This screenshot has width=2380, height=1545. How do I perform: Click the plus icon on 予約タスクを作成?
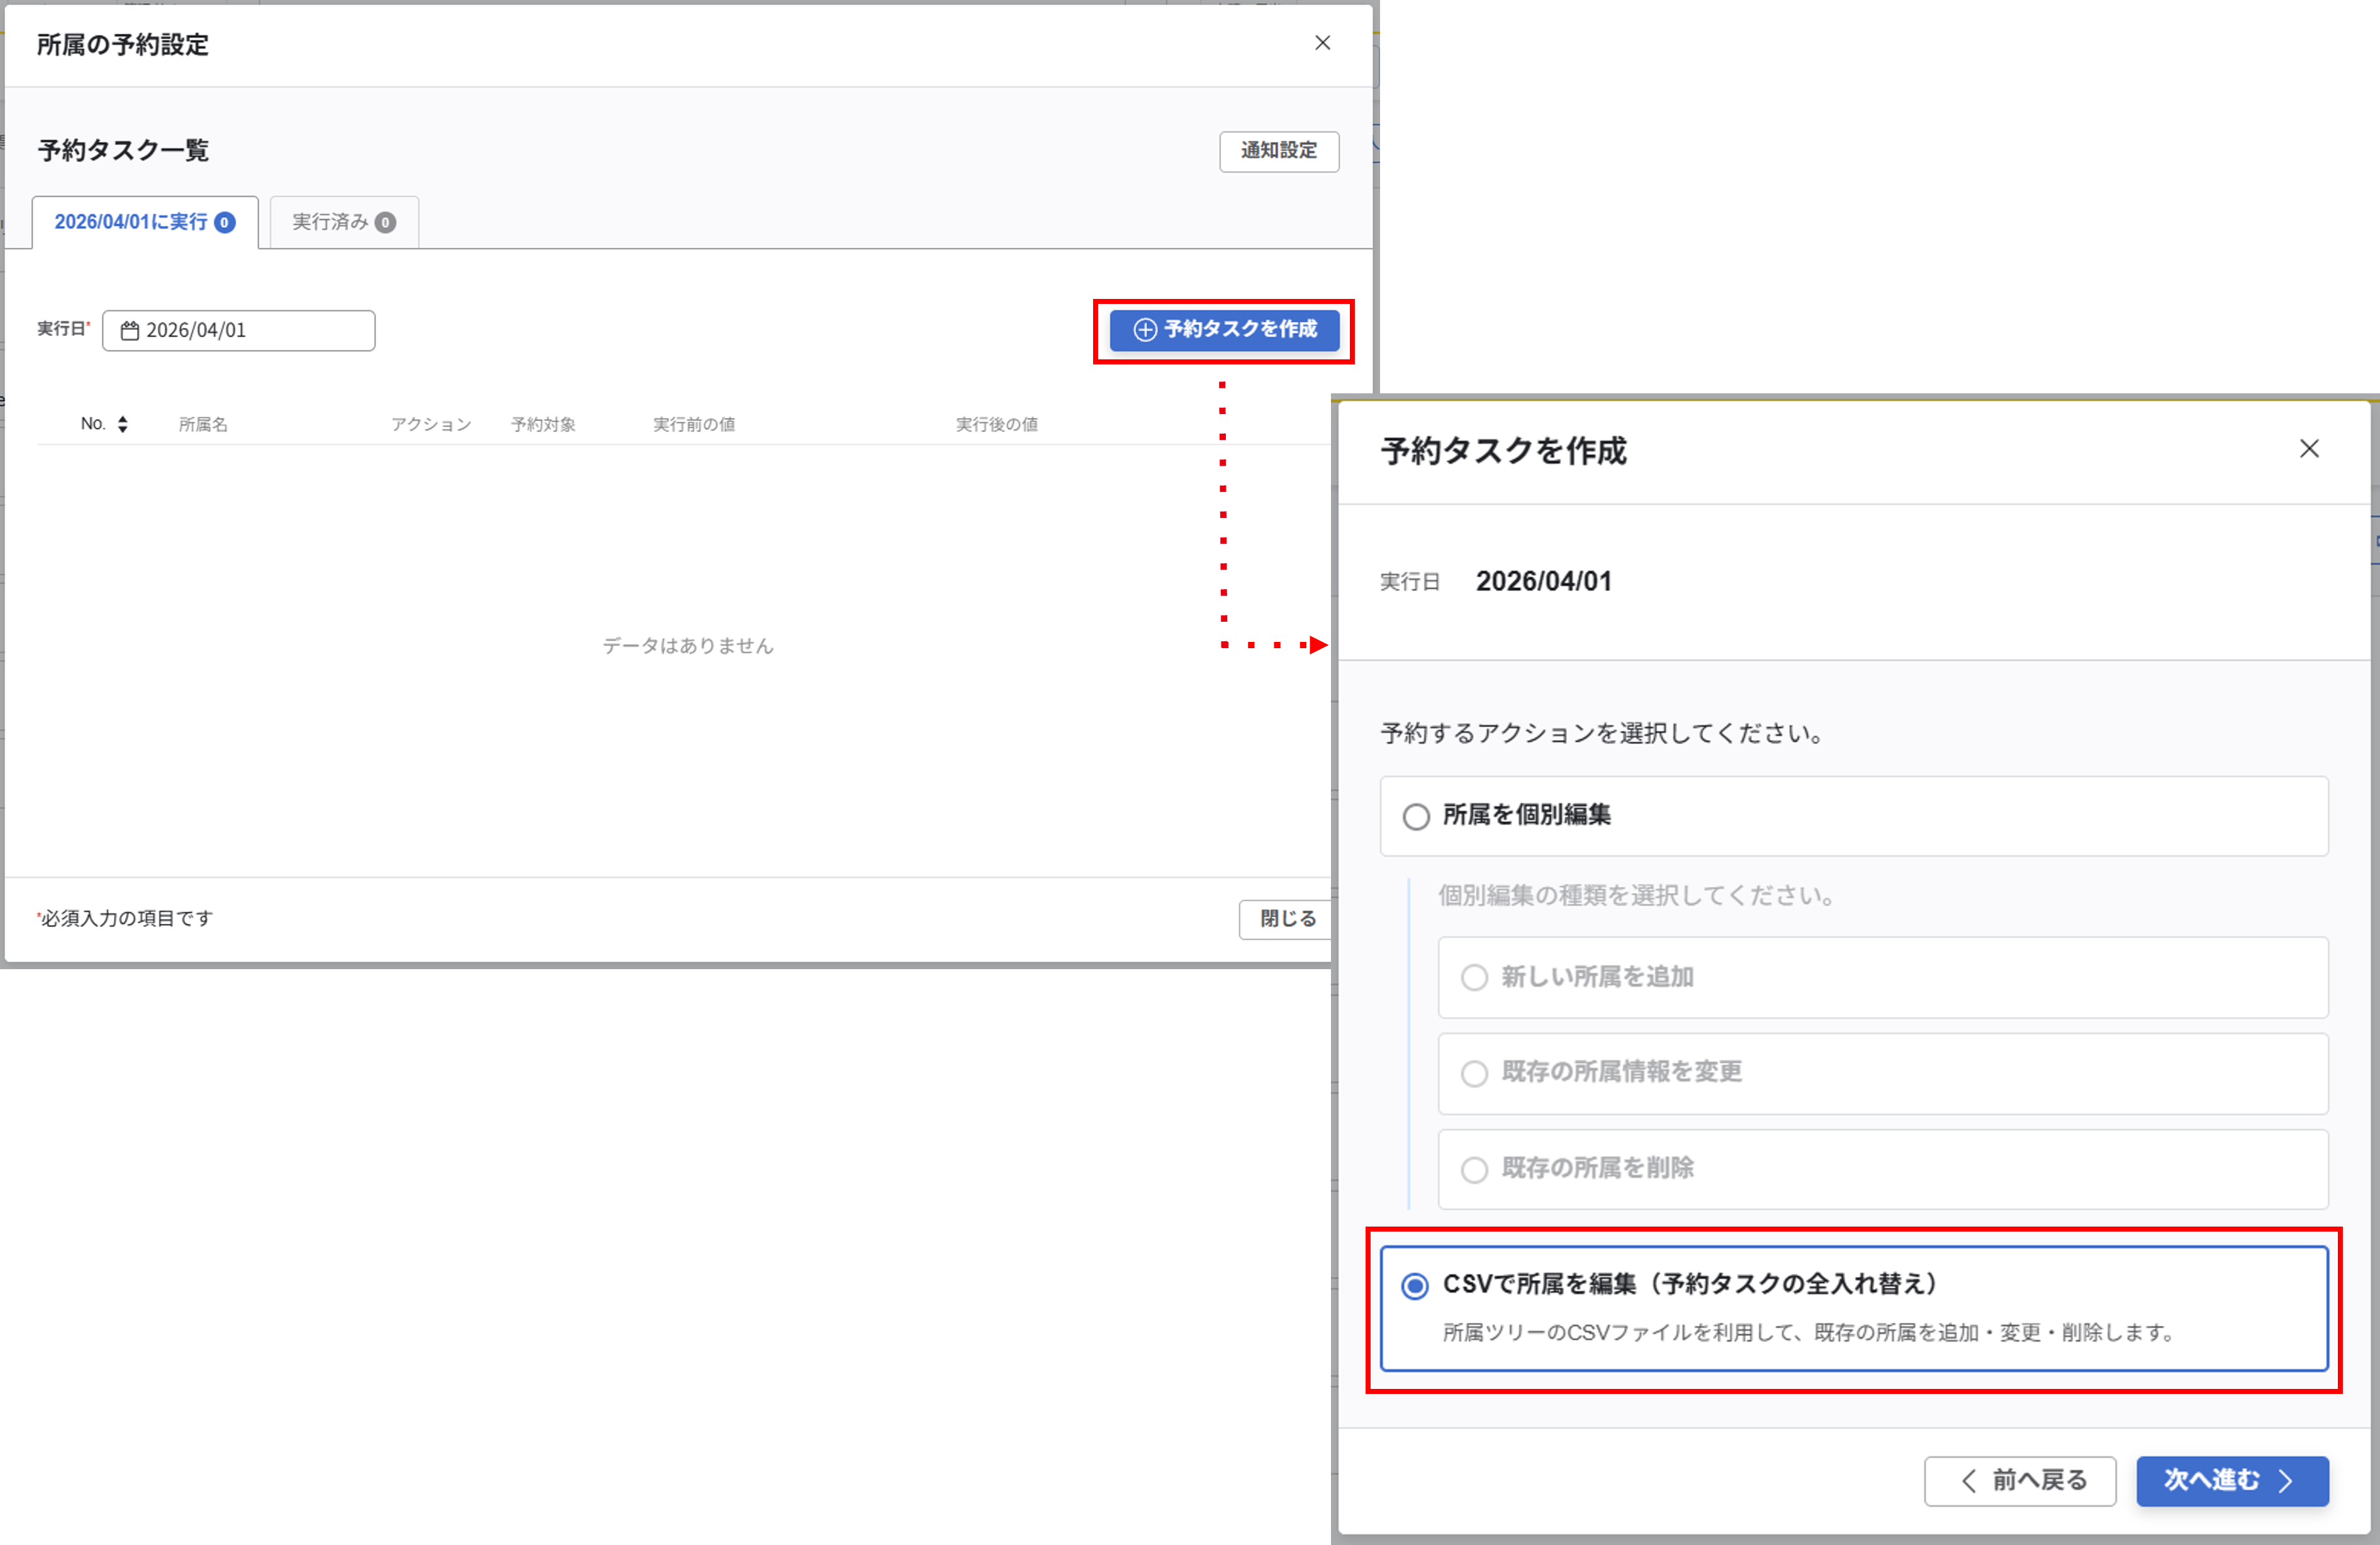pyautogui.click(x=1145, y=330)
